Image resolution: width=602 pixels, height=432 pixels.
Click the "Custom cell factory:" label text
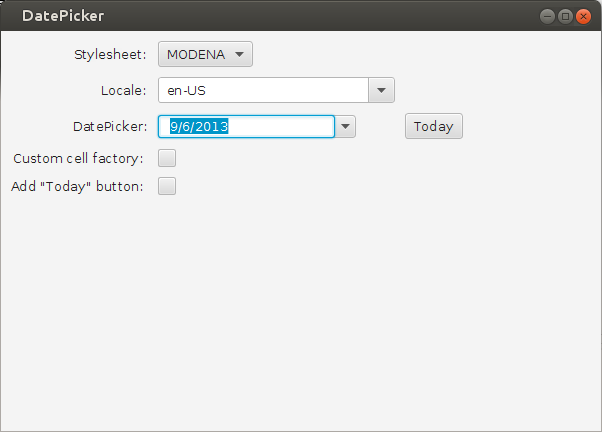click(78, 158)
